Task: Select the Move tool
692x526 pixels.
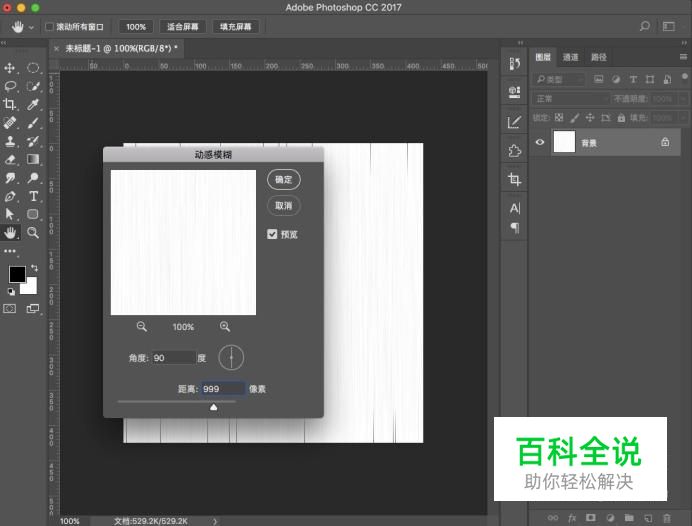Action: click(10, 68)
